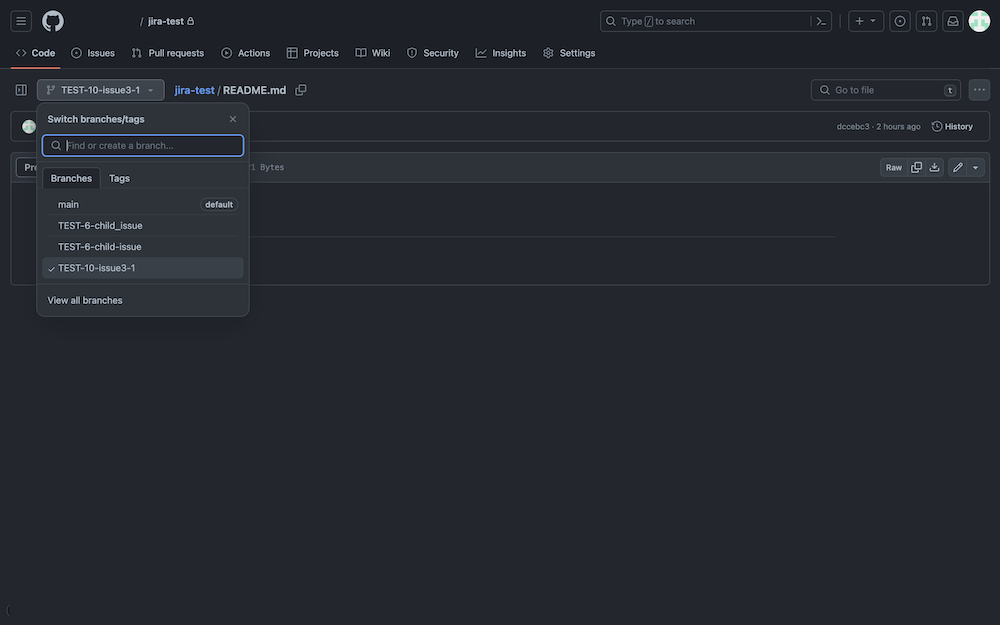Go to the GitHub homepage logo

[53, 21]
